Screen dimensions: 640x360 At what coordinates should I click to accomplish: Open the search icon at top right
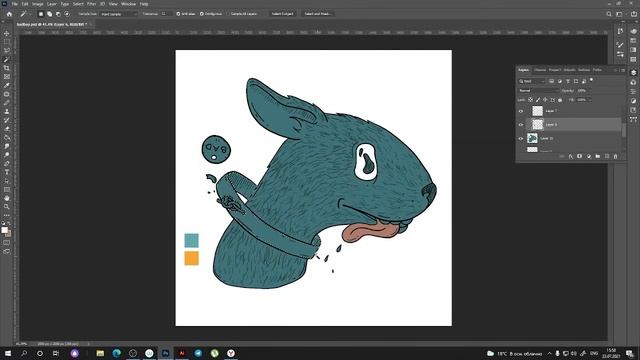pyautogui.click(x=609, y=14)
